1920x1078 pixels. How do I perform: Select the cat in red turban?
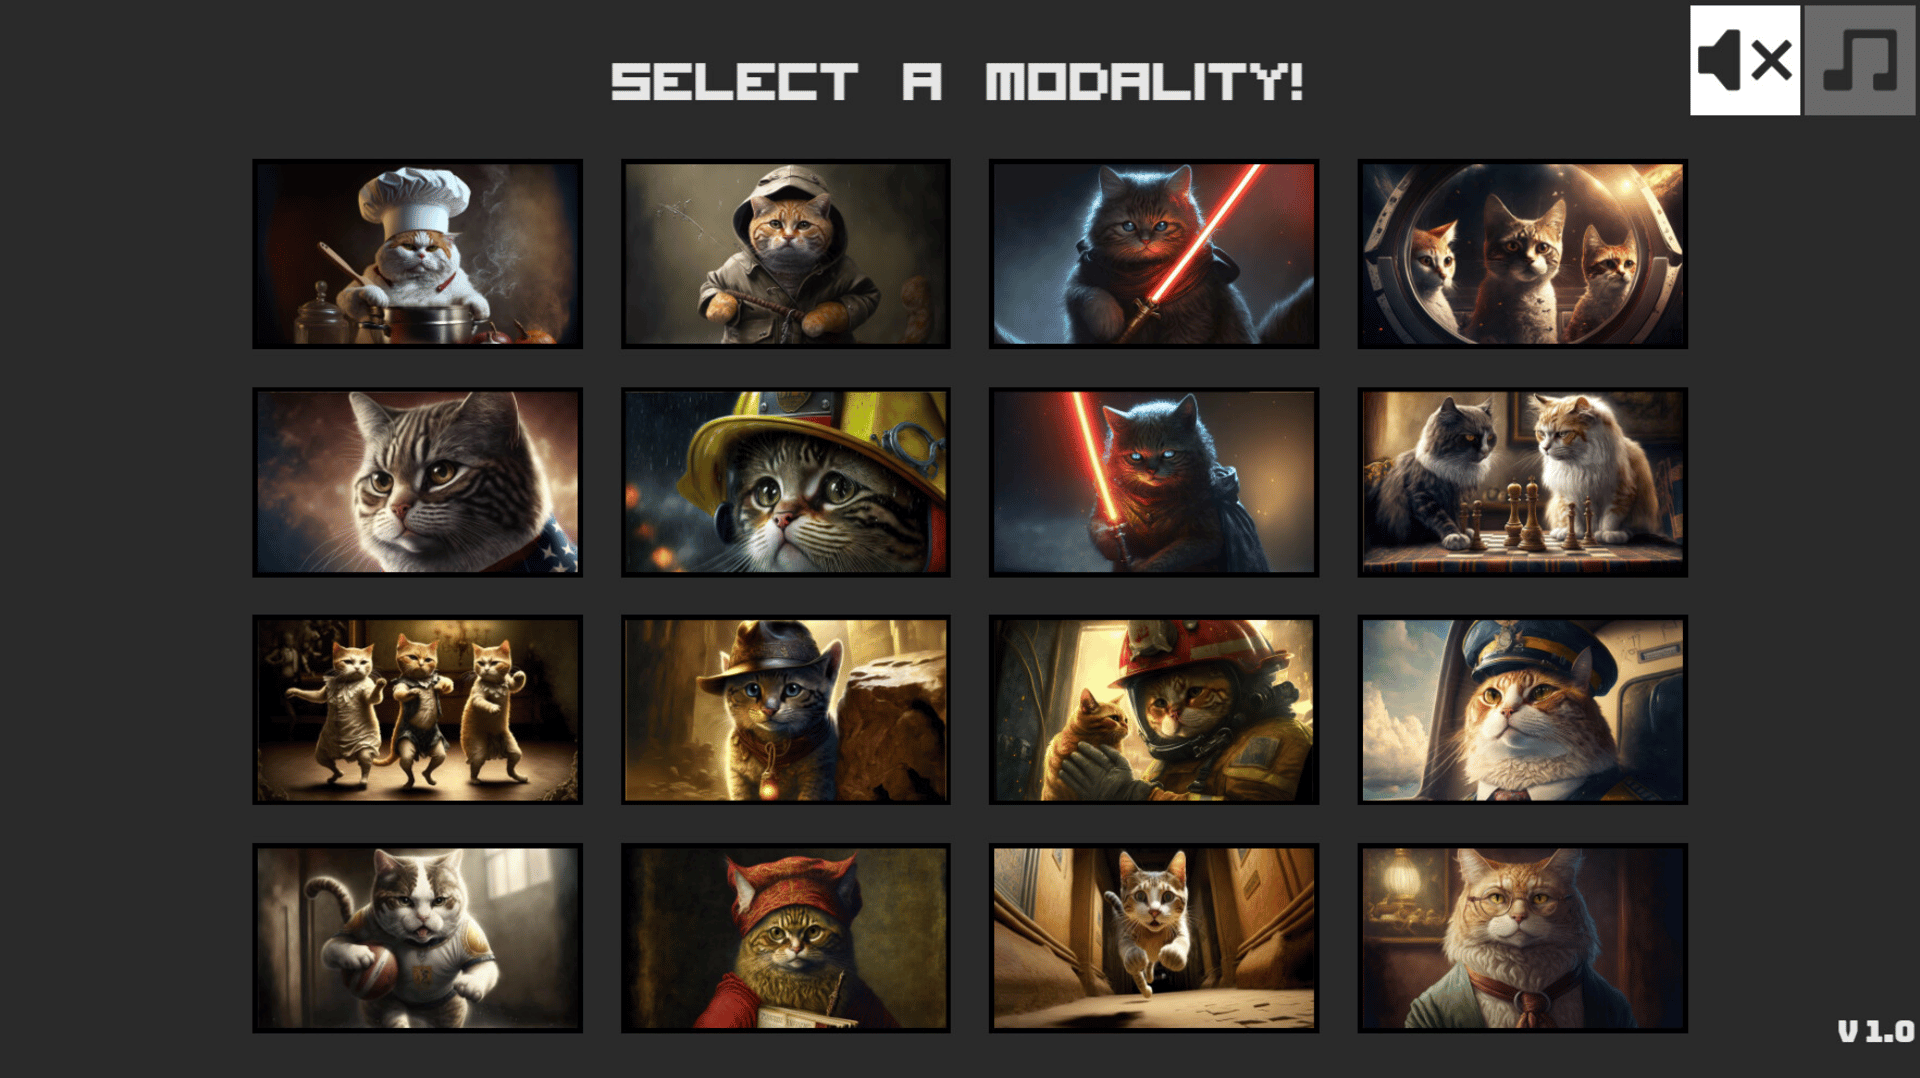coord(785,938)
